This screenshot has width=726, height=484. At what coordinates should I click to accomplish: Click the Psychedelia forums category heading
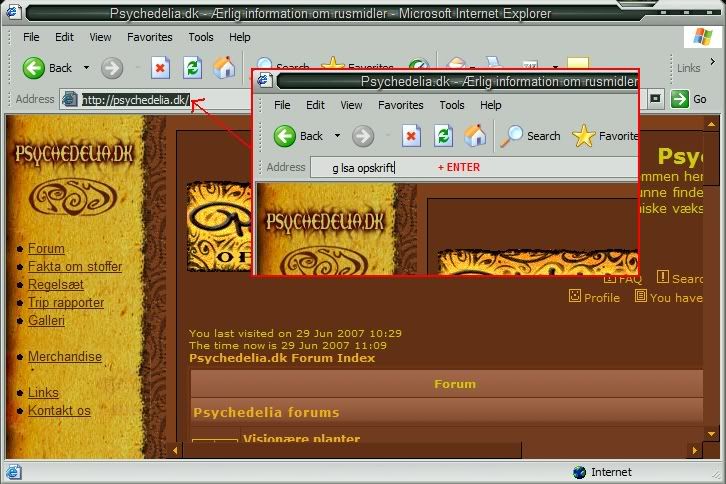click(266, 413)
